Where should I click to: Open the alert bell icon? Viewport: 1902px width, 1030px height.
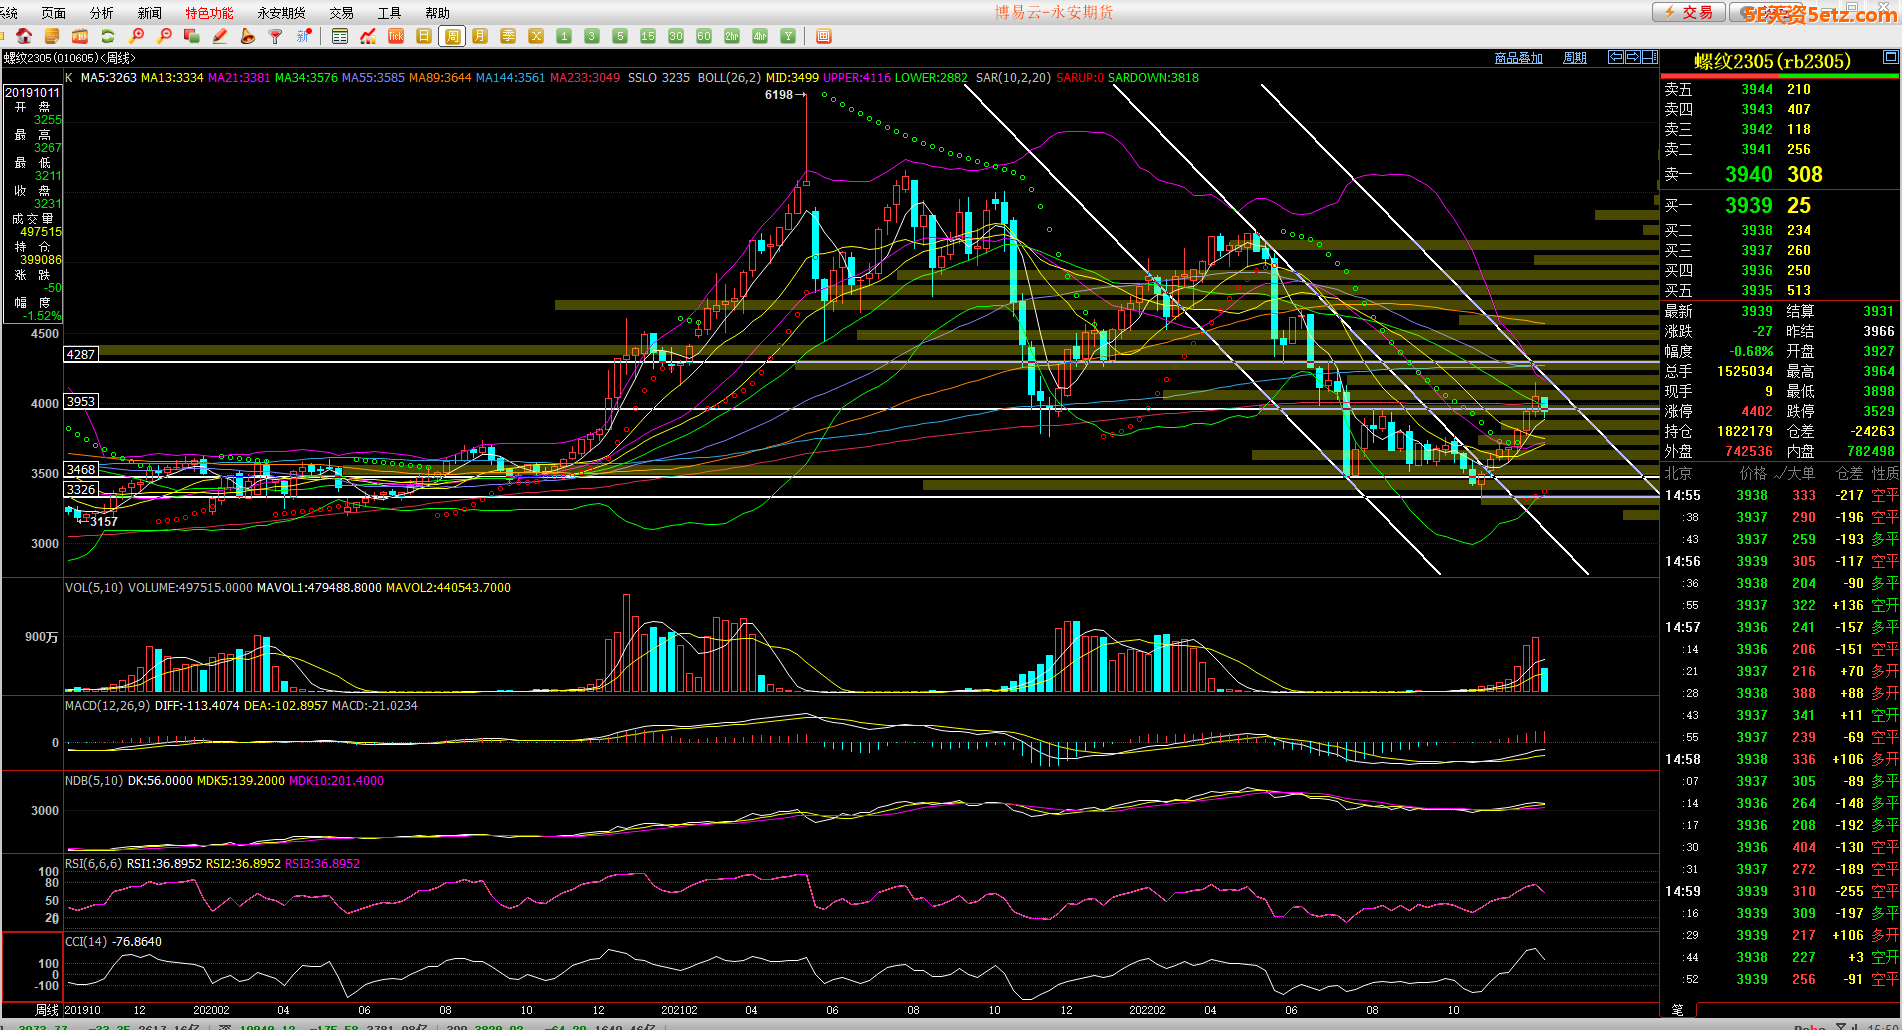click(248, 36)
